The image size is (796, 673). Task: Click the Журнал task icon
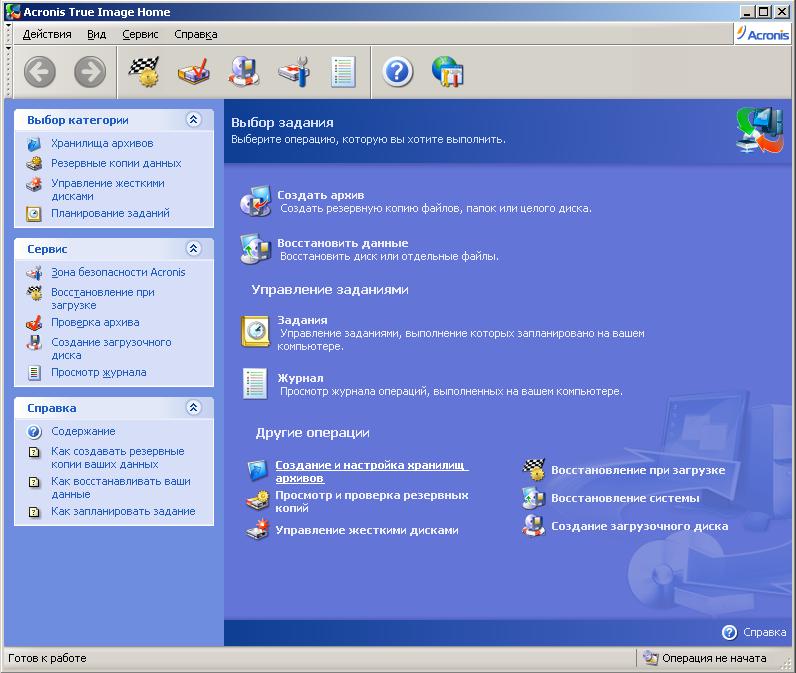[255, 384]
